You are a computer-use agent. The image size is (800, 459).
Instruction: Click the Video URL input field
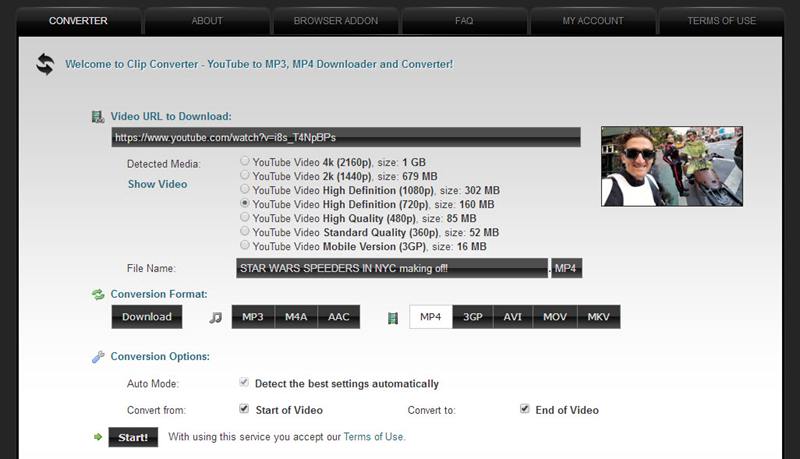346,137
